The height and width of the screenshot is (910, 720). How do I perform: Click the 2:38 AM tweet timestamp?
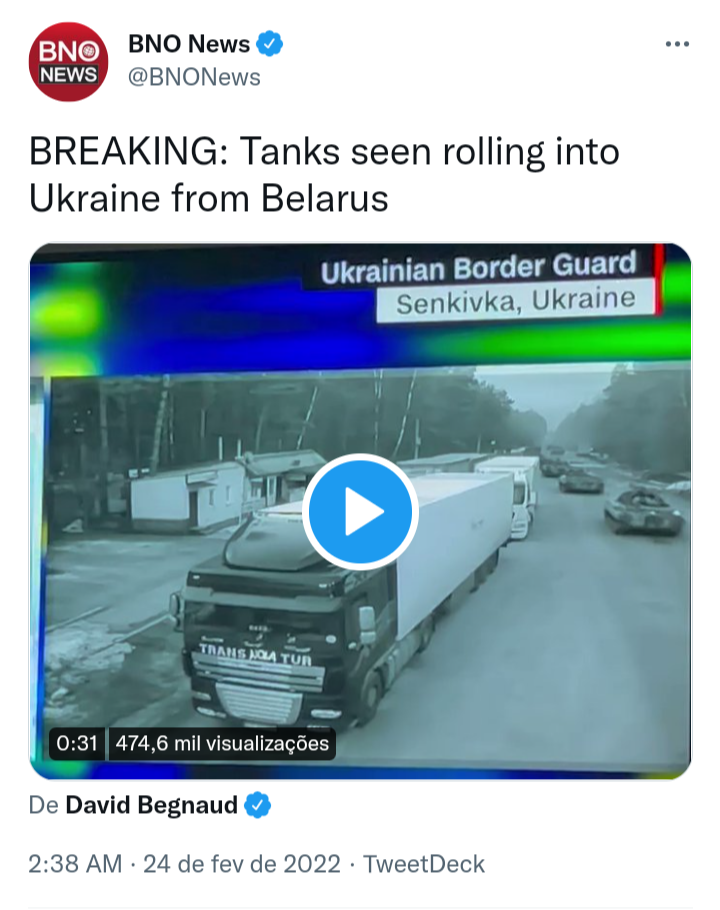(x=75, y=864)
